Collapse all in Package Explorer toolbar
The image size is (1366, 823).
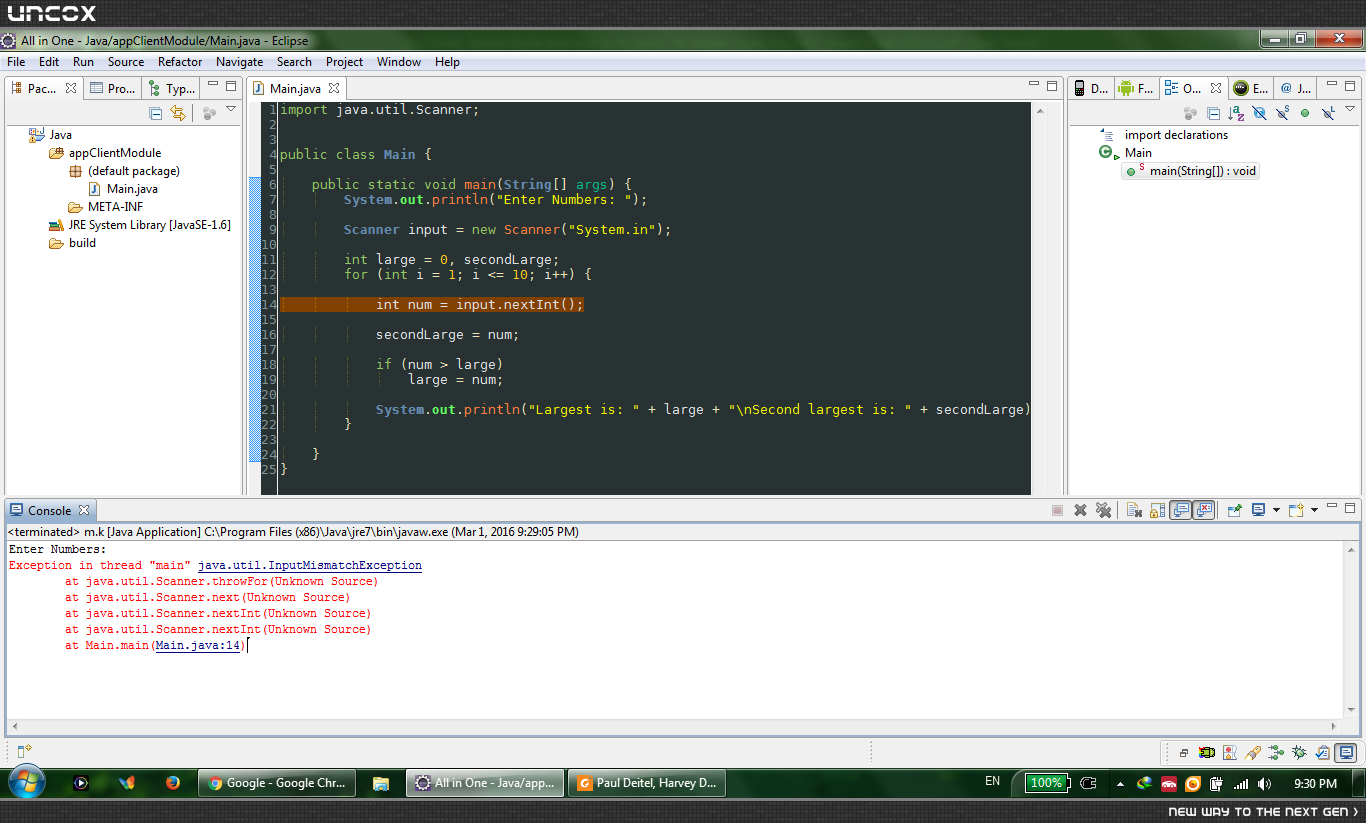click(156, 113)
